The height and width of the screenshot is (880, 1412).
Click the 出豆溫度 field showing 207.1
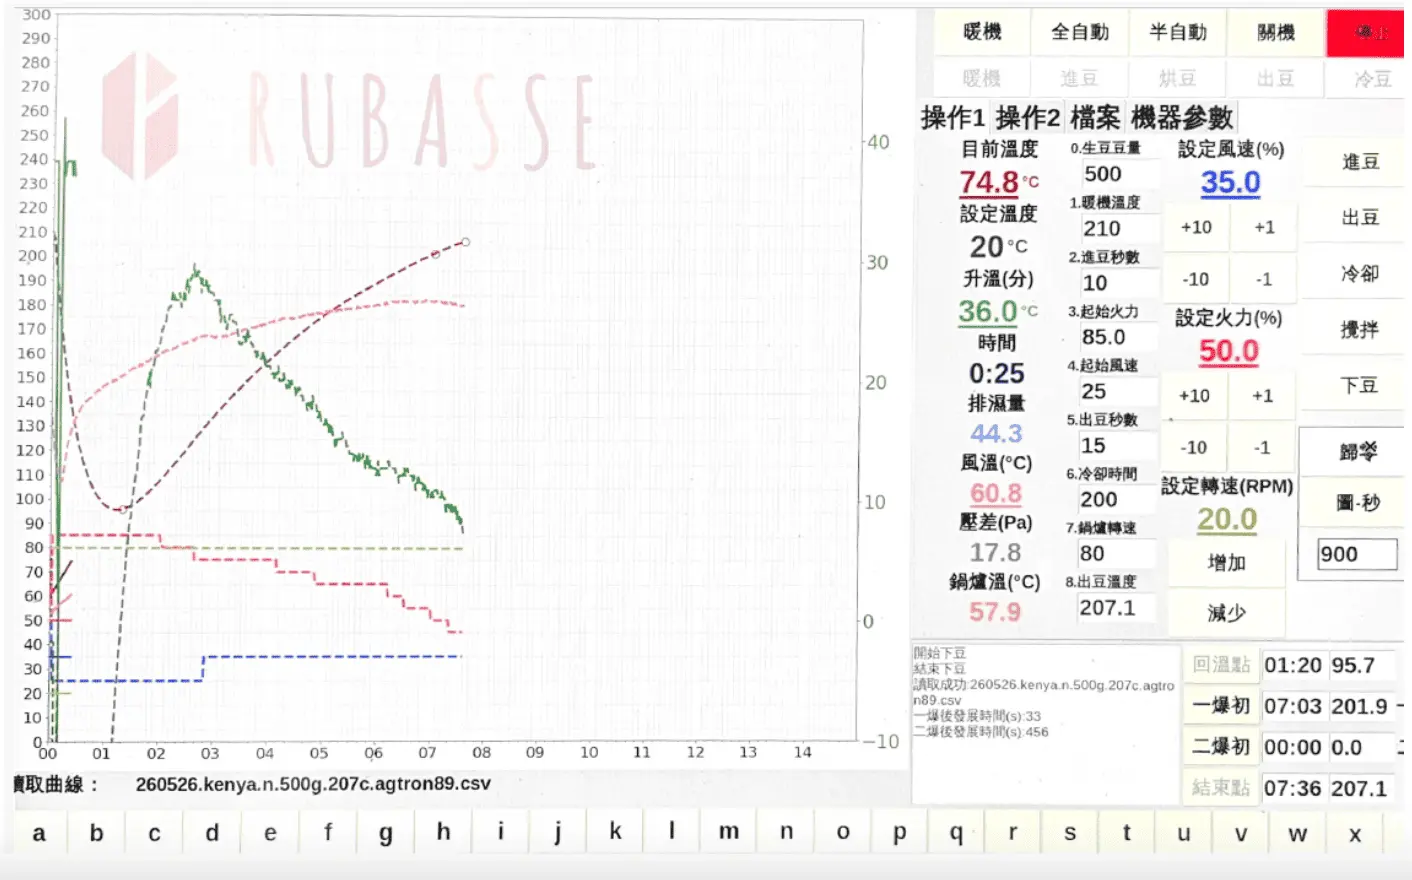(1117, 607)
